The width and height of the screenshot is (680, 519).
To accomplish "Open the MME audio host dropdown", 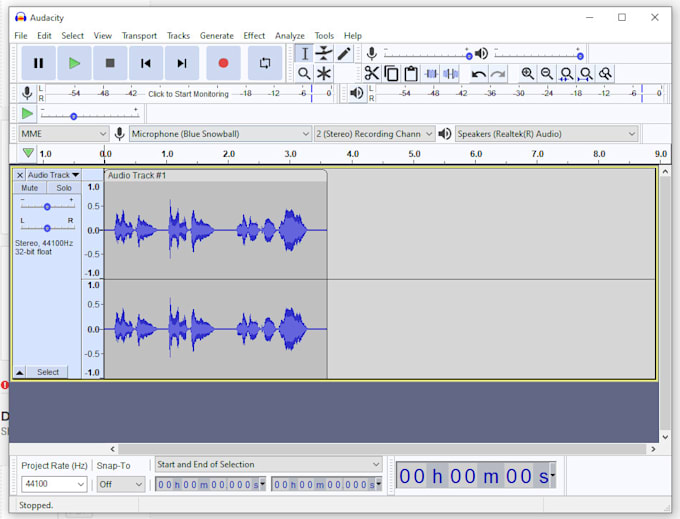I will [63, 134].
